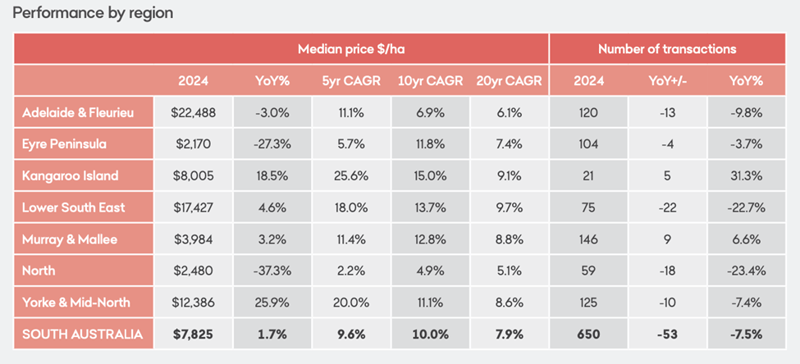Click the 10yr CAGR column header
The height and width of the screenshot is (364, 800).
[x=431, y=81]
